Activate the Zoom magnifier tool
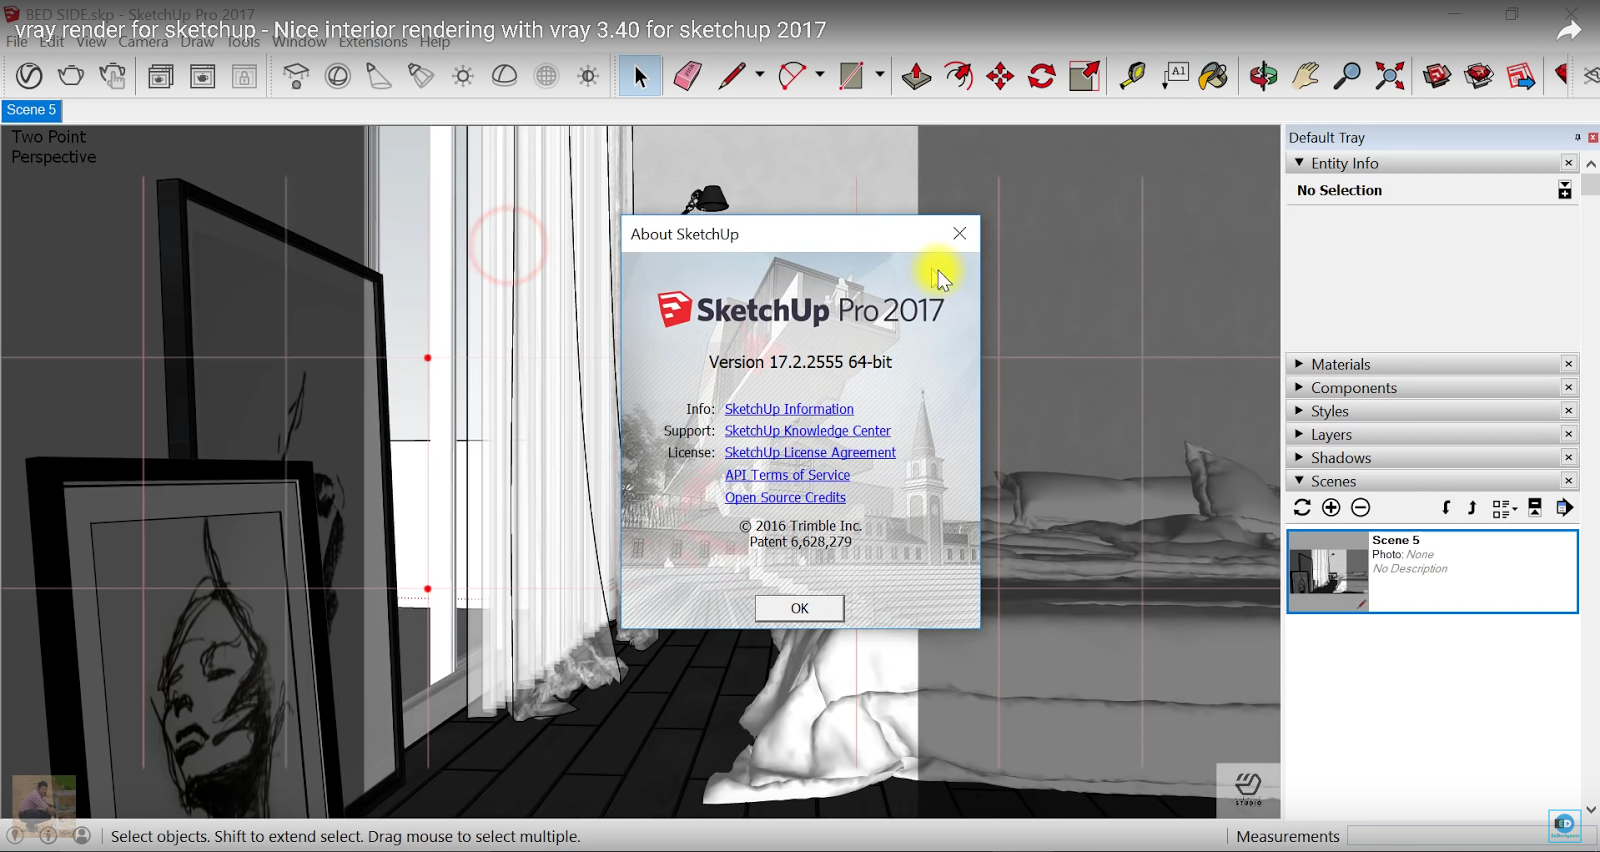This screenshot has width=1600, height=852. coord(1347,76)
